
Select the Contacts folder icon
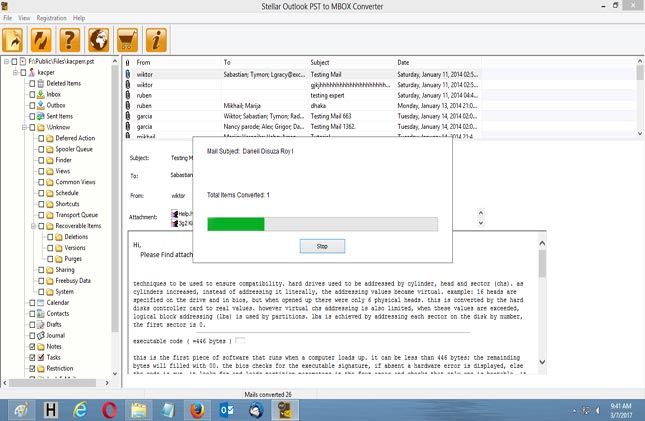[41, 314]
